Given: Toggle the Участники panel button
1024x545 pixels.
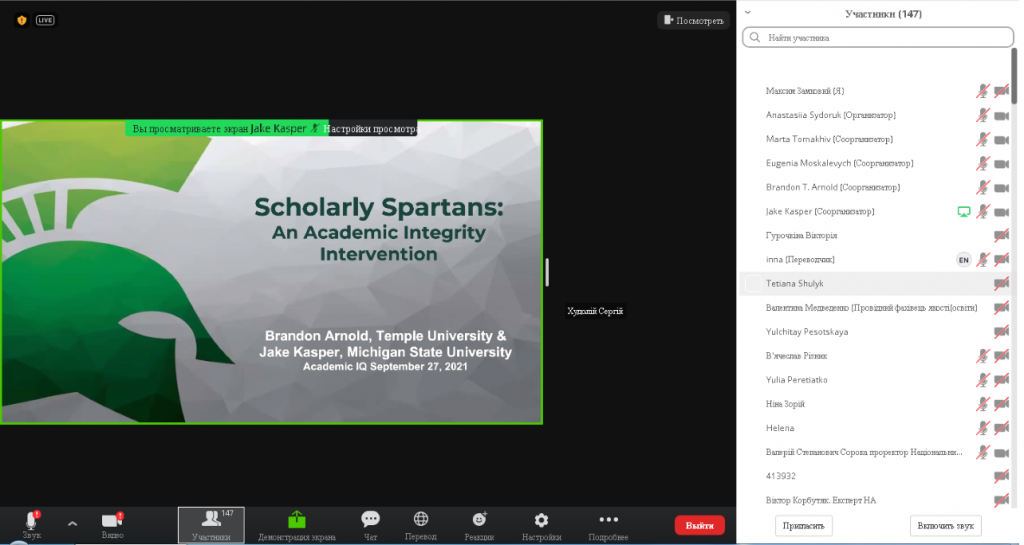Looking at the screenshot, I should [x=211, y=525].
